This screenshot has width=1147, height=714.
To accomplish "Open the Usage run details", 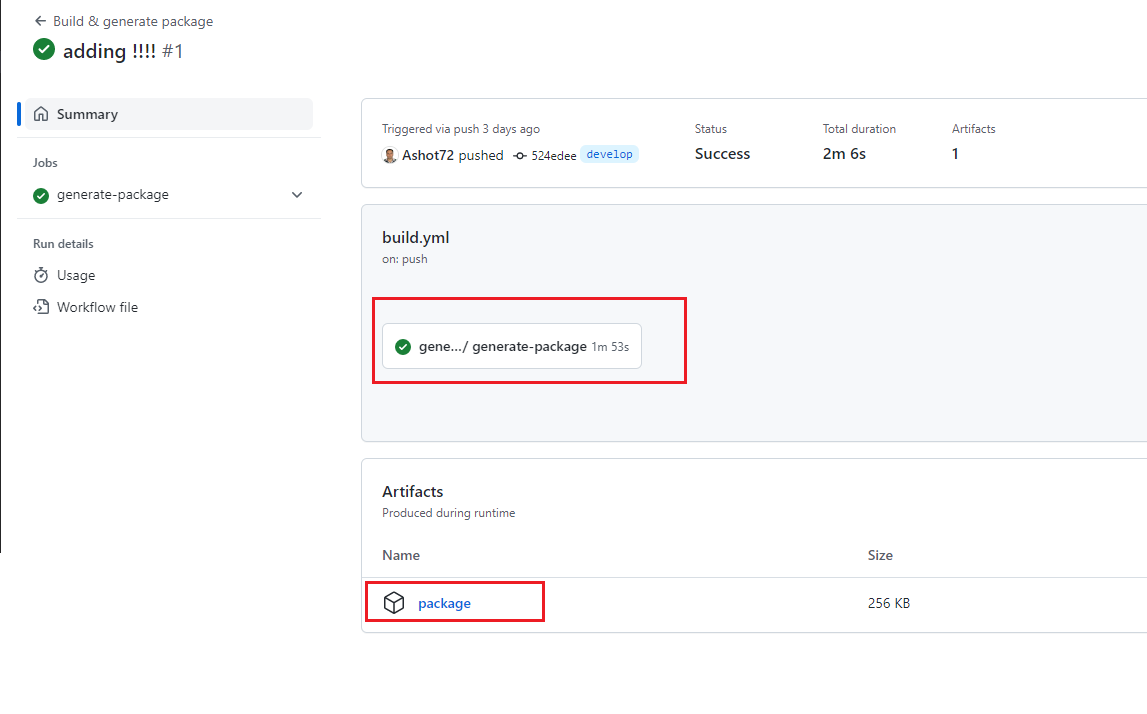I will point(76,275).
